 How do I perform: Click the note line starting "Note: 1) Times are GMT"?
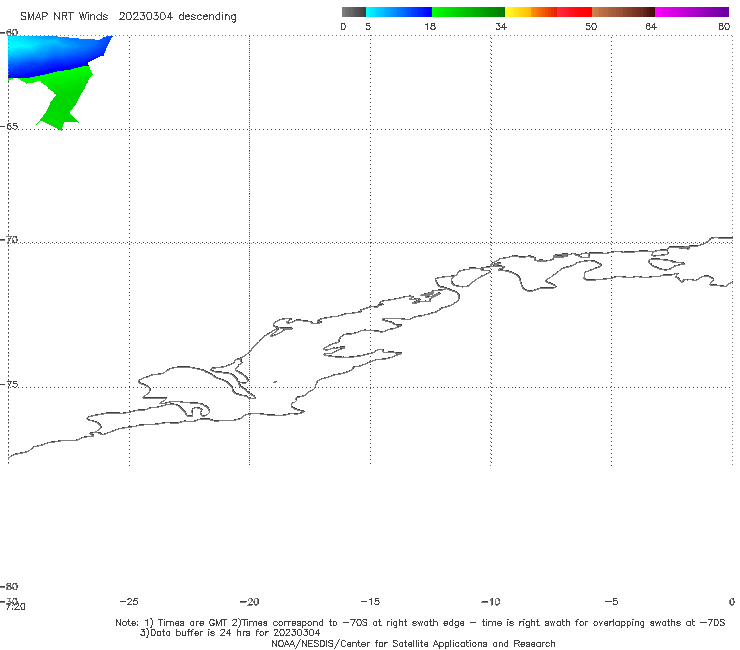420,623
